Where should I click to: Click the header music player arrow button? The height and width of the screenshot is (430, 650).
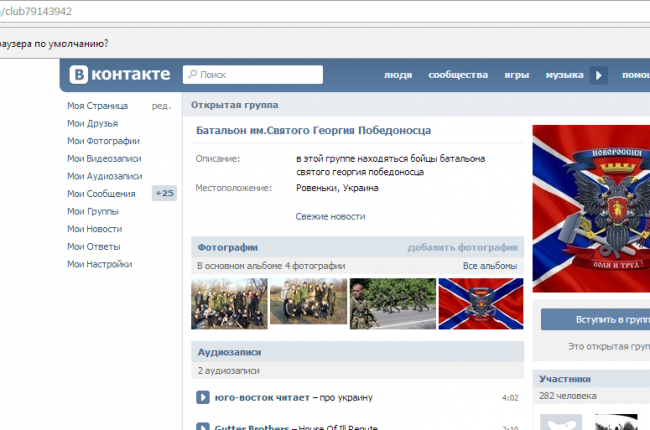pyautogui.click(x=599, y=75)
